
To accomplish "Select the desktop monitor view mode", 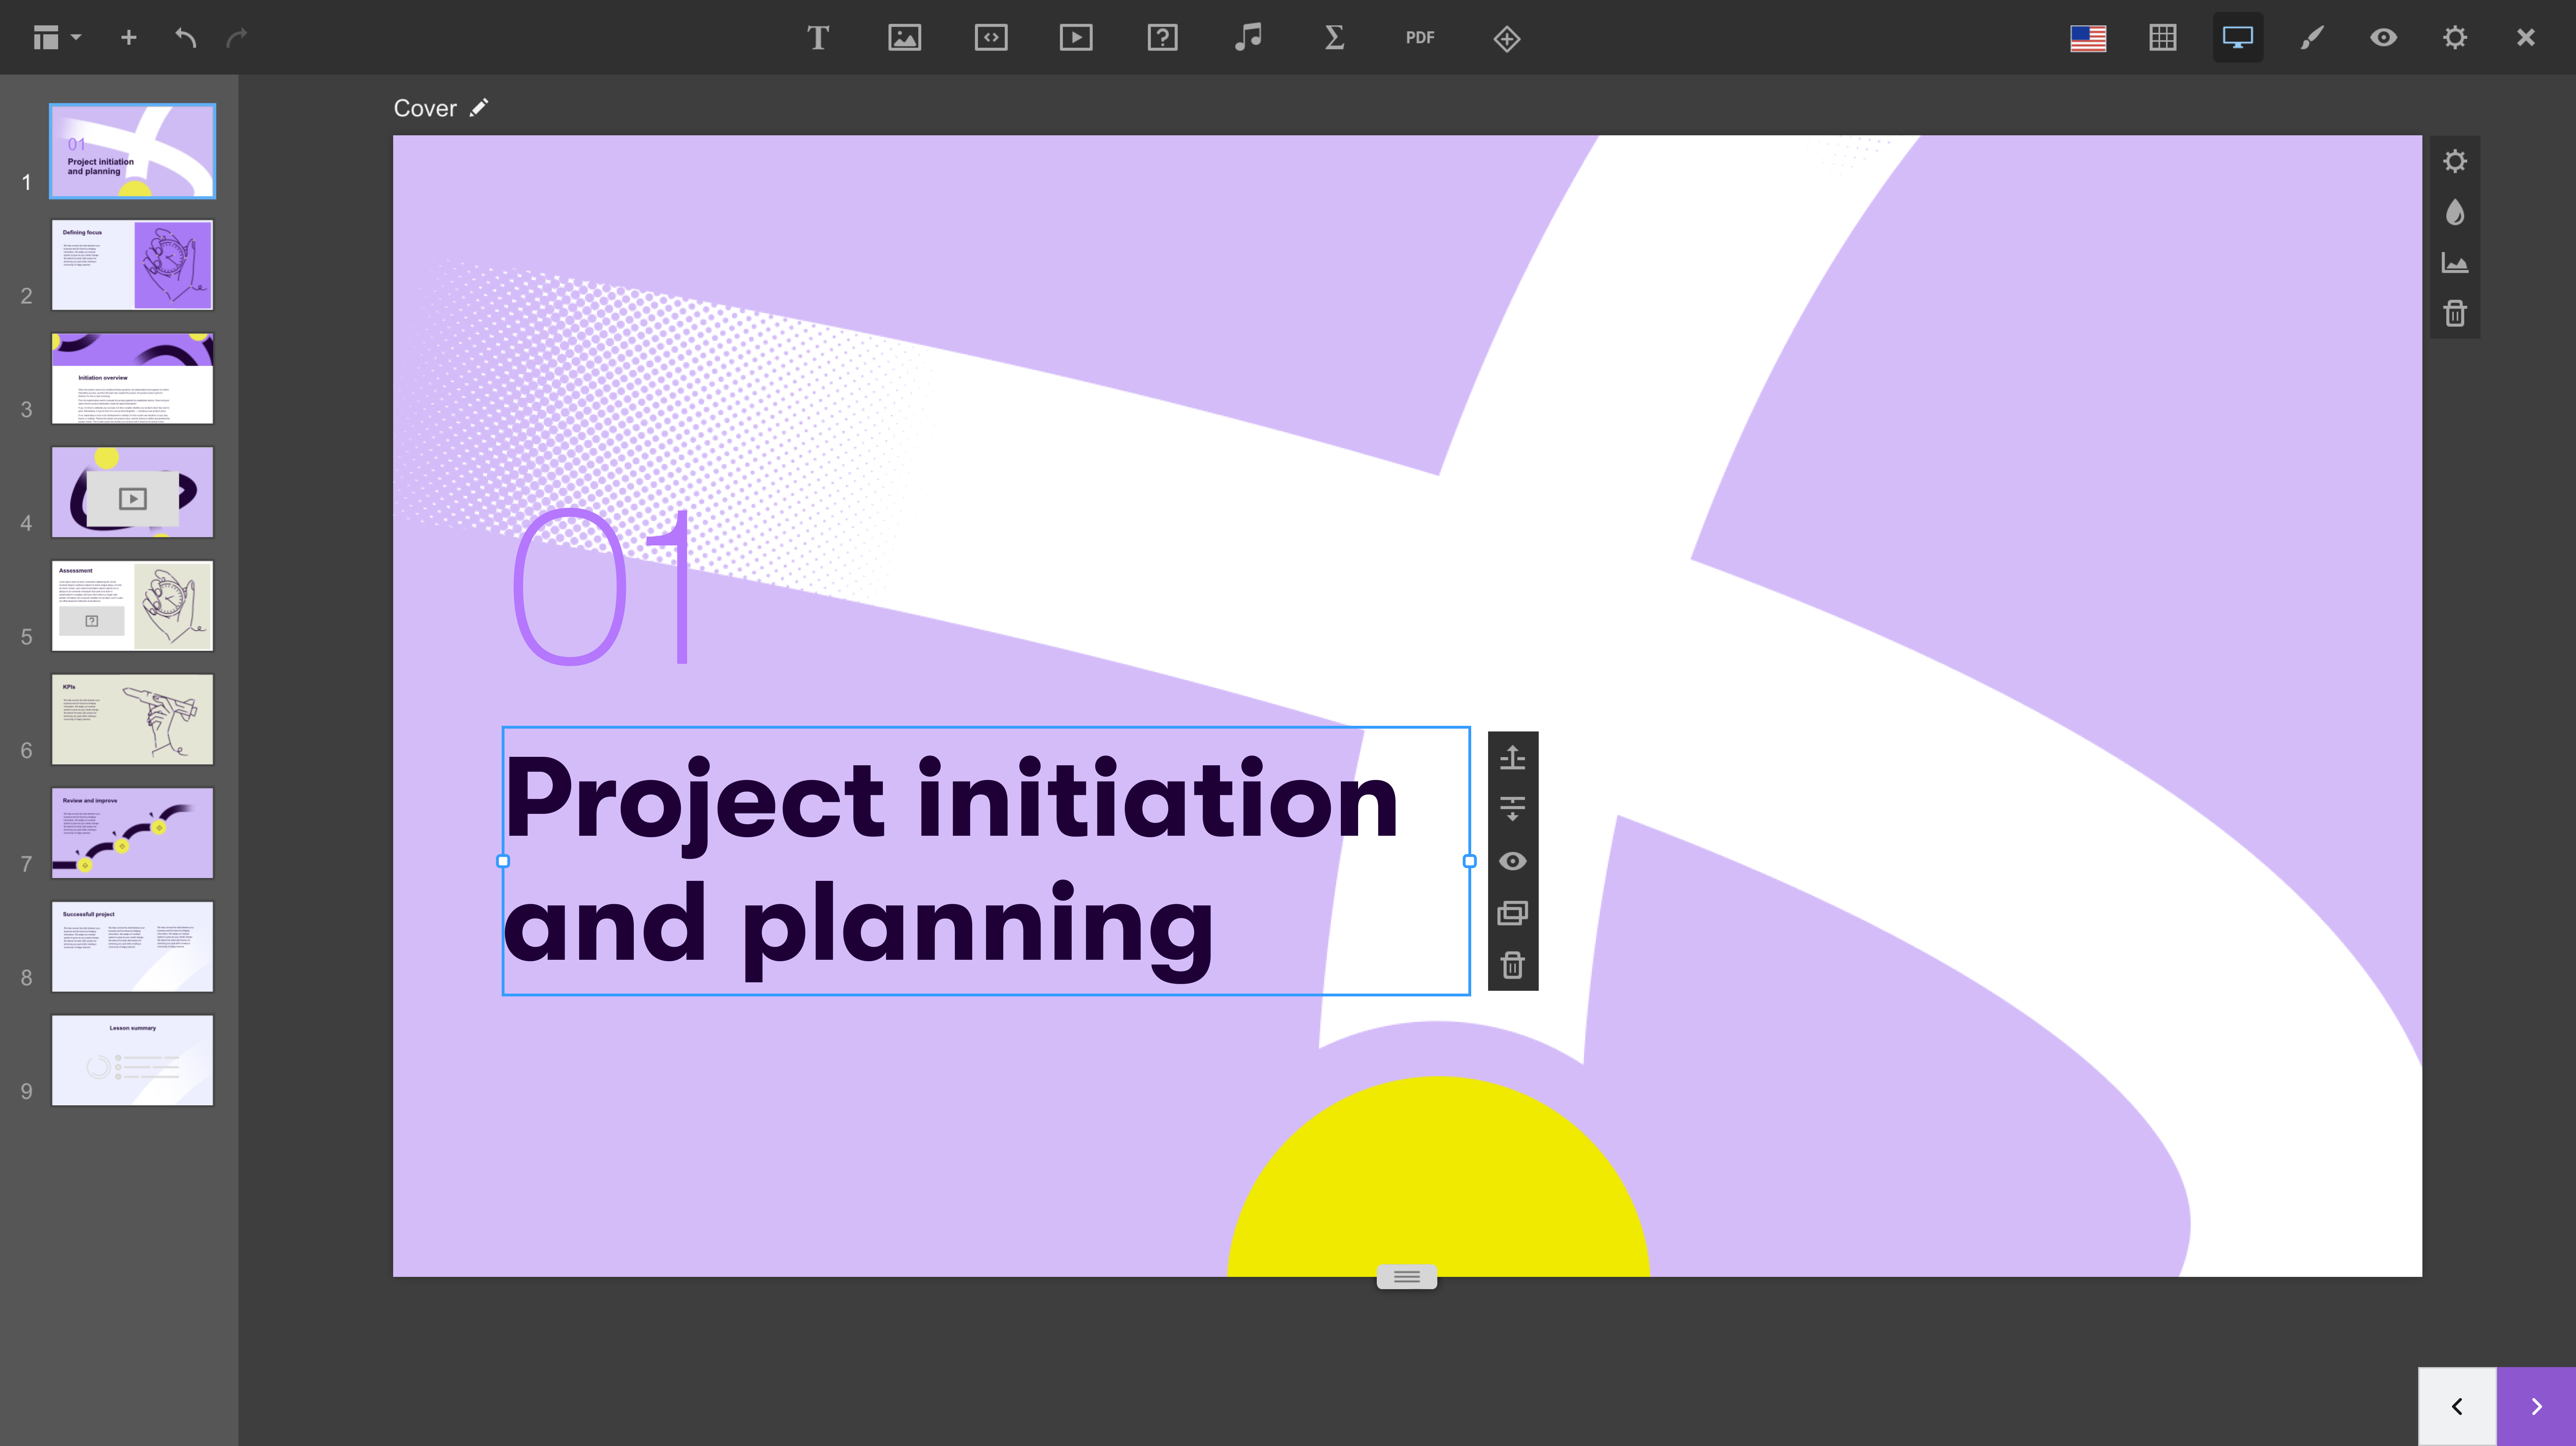I will pyautogui.click(x=2238, y=38).
